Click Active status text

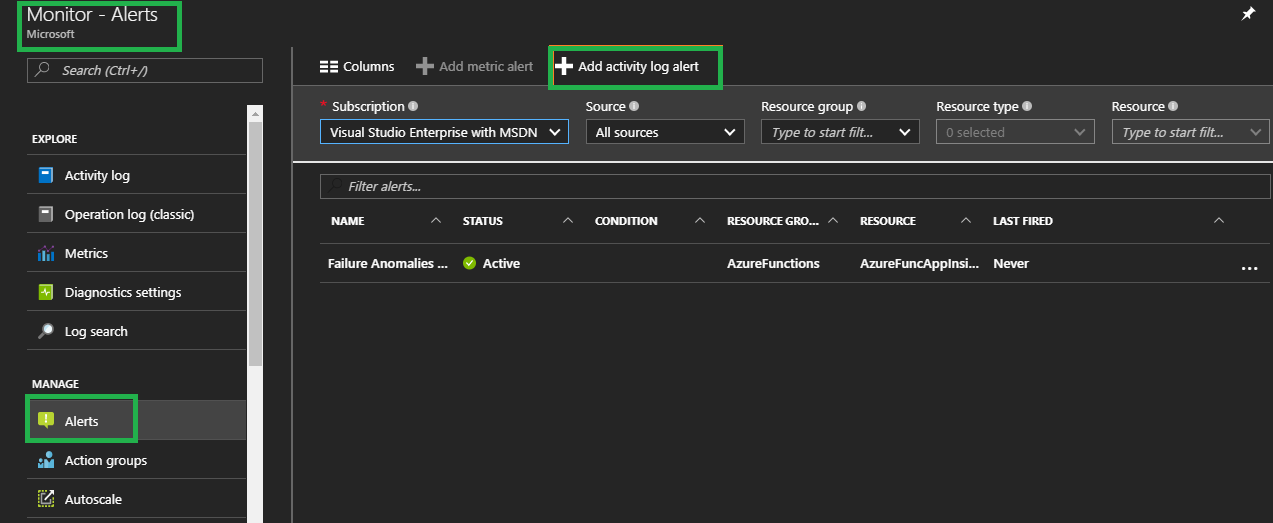501,264
